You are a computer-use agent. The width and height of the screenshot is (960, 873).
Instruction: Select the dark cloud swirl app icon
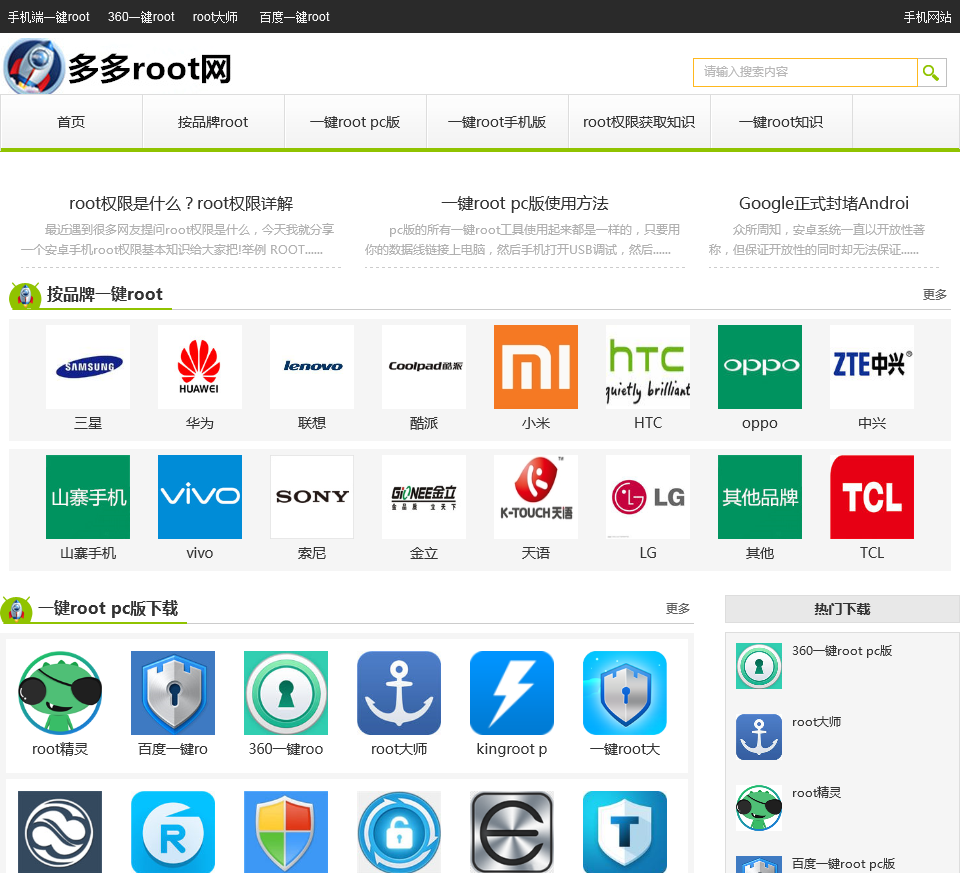coord(60,832)
